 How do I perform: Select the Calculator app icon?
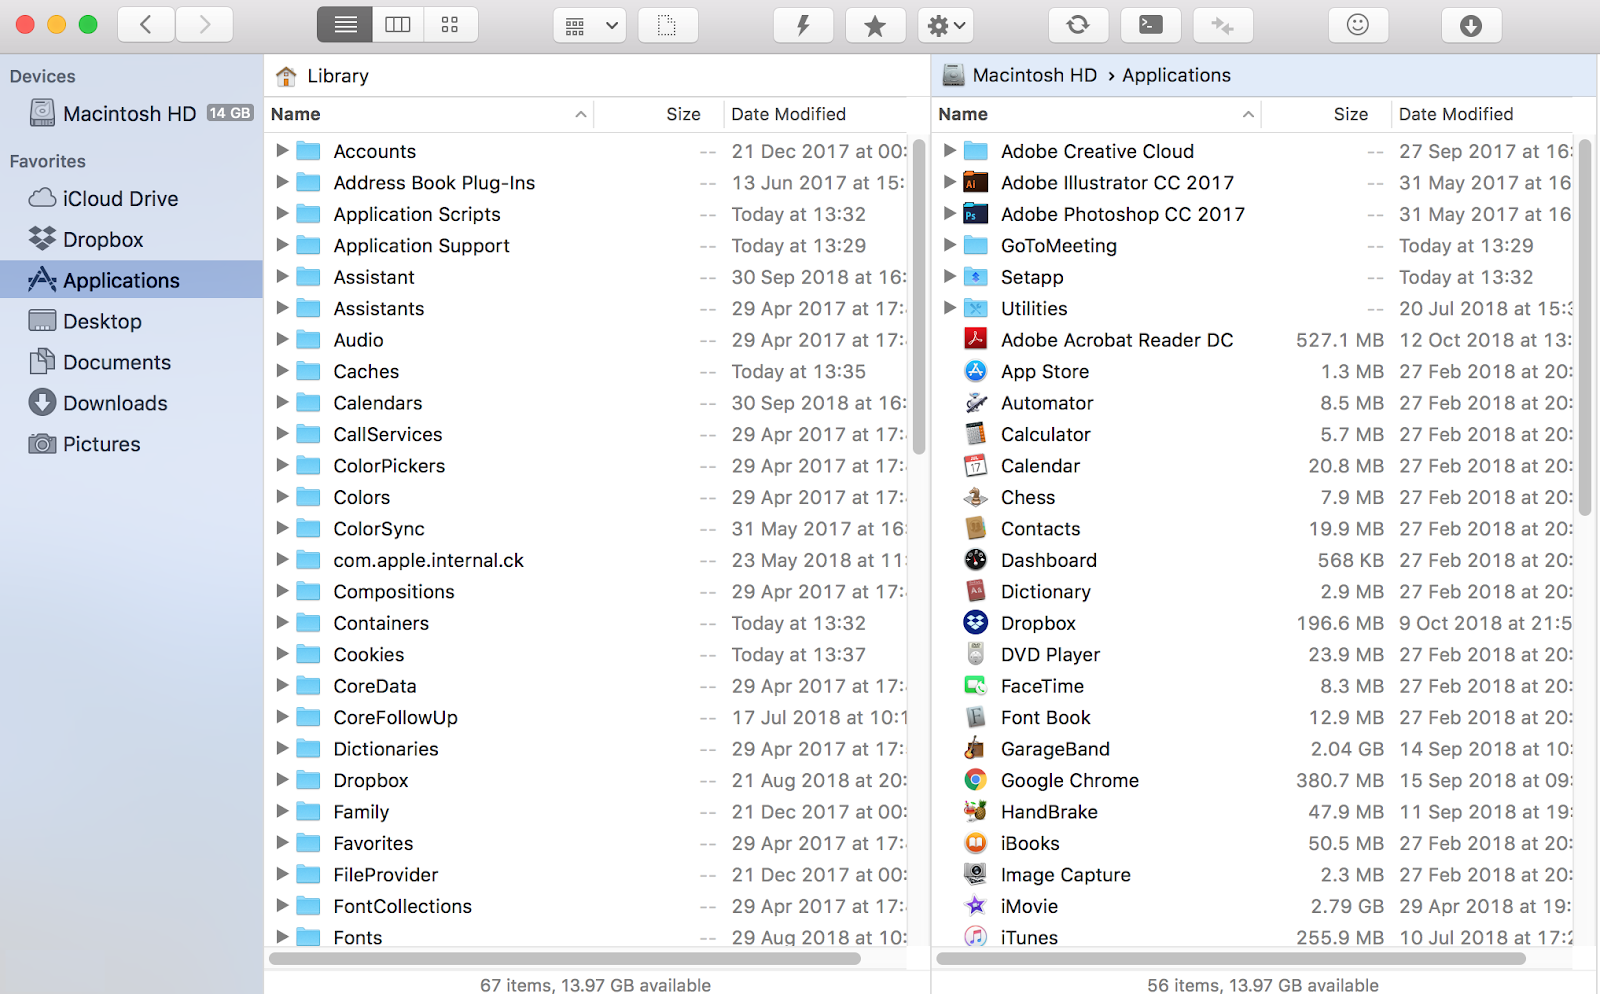point(976,434)
